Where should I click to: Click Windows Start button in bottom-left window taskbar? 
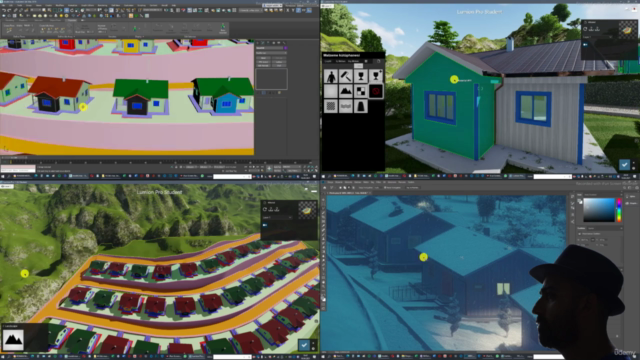tap(3, 357)
